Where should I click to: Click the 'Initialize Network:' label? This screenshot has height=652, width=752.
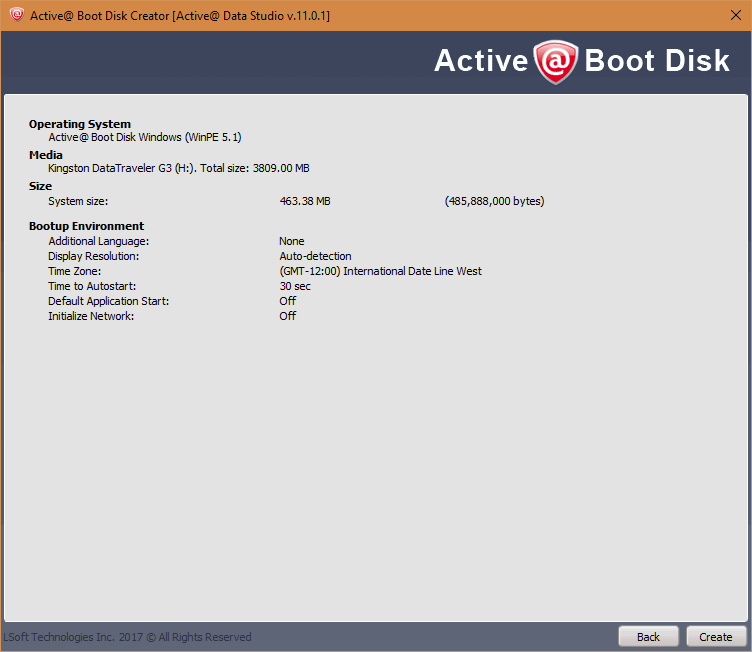91,316
